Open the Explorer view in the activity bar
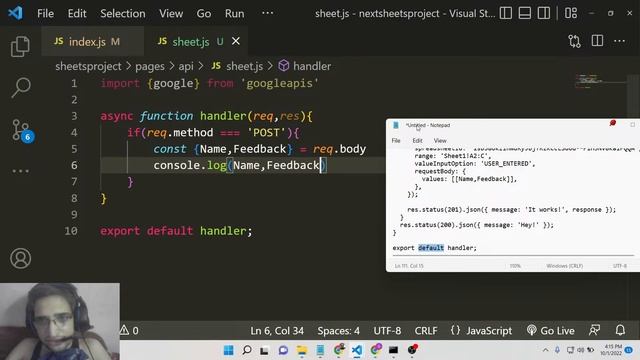 tap(20, 46)
